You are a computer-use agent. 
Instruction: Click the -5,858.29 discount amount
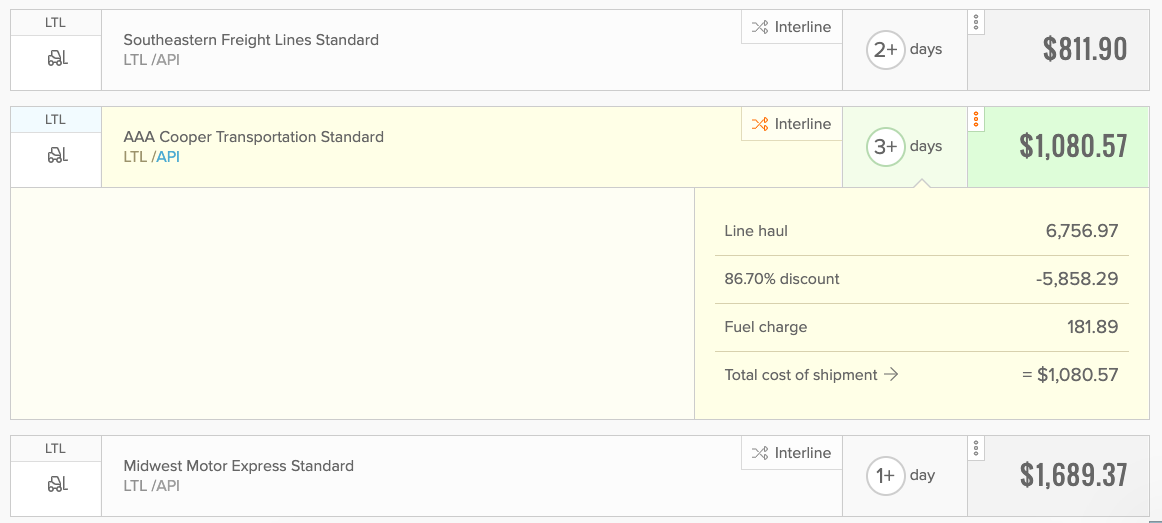tap(1077, 279)
